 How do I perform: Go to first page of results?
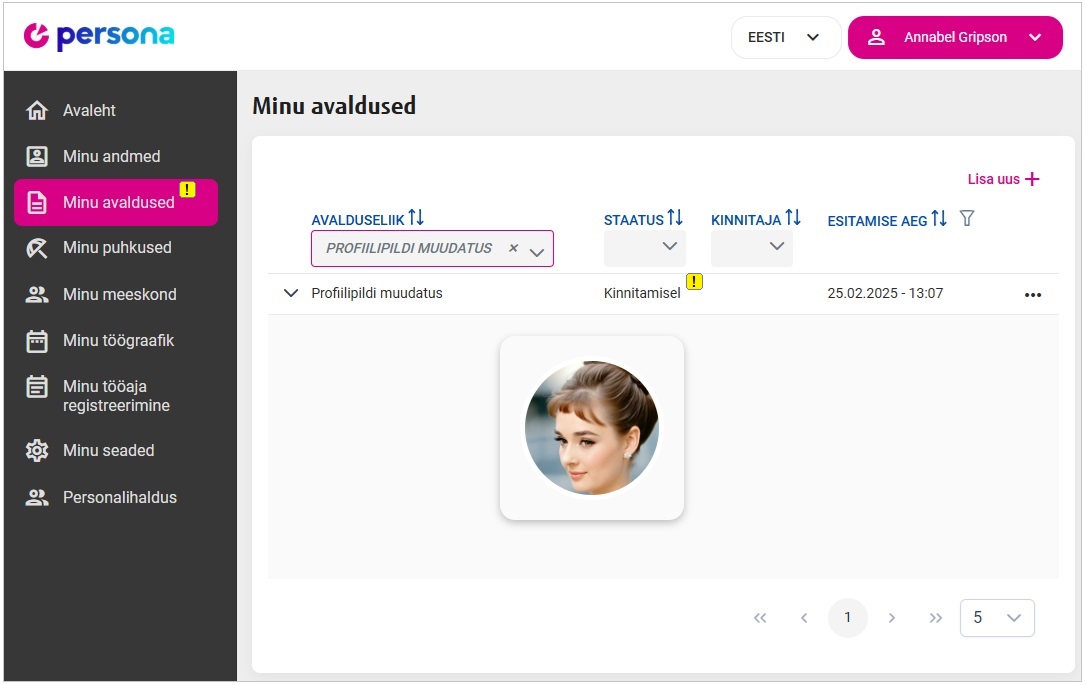point(760,618)
